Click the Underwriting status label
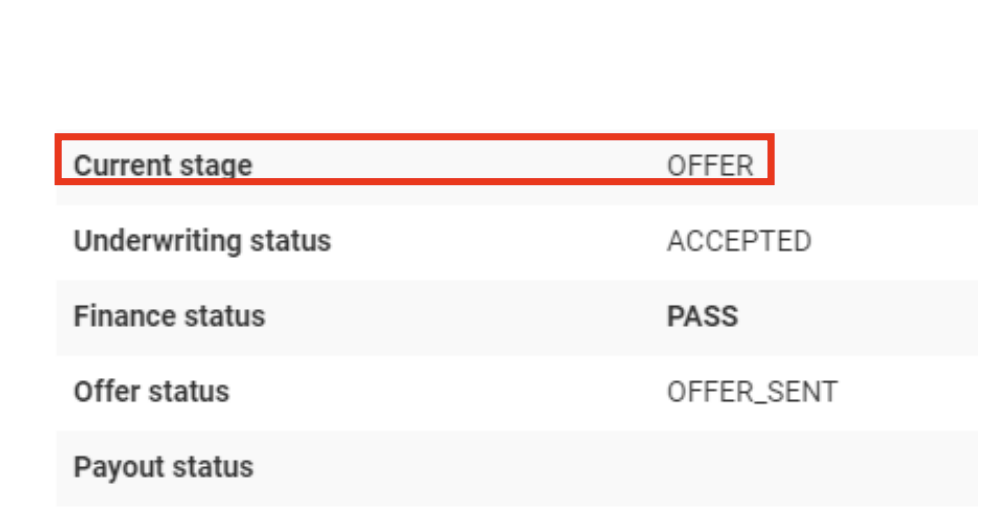Viewport: 996px width, 524px height. pos(202,241)
